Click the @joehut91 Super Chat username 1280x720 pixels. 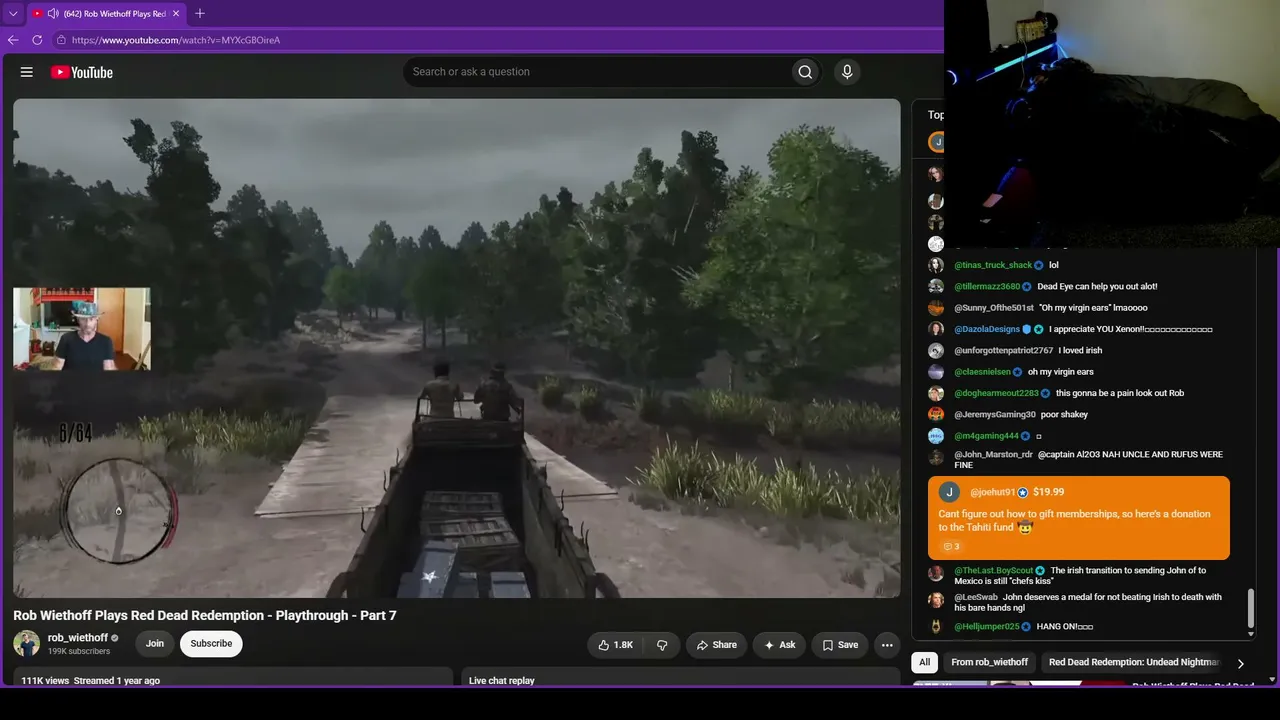click(992, 492)
